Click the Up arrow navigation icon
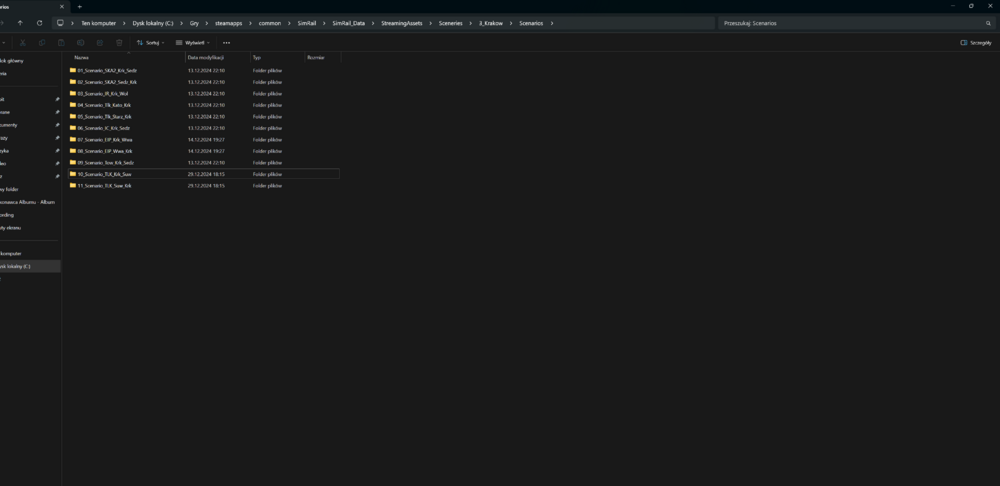 [20, 23]
